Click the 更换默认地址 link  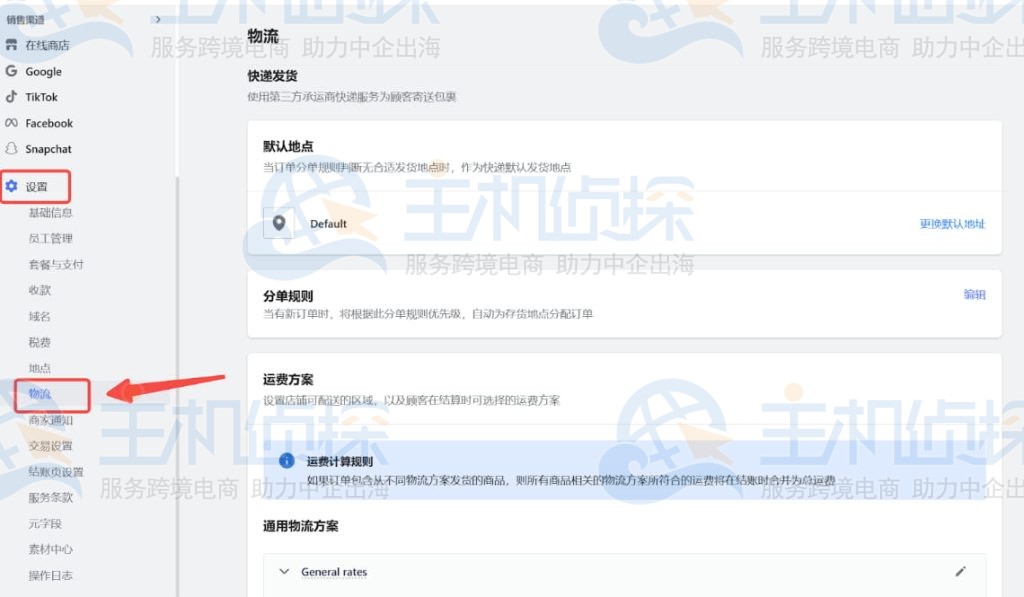coord(951,224)
